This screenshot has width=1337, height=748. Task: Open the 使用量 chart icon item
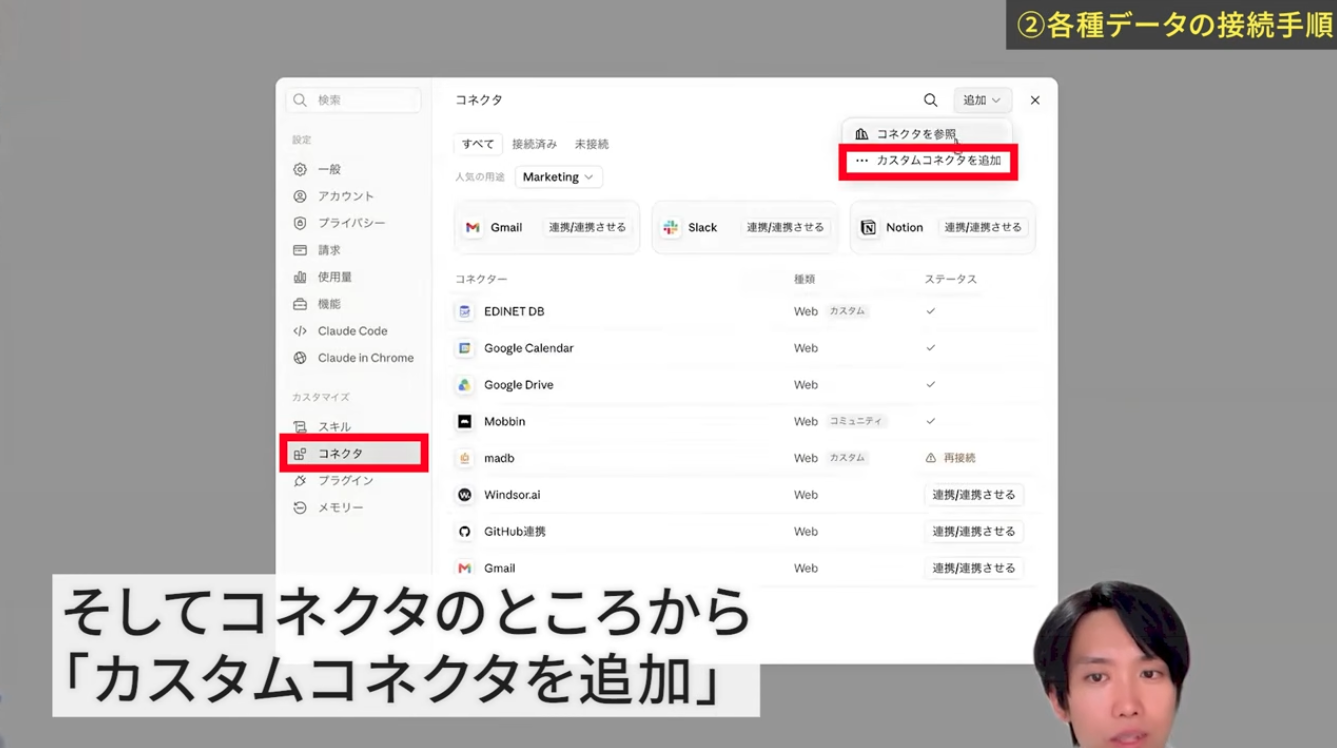[x=300, y=277]
